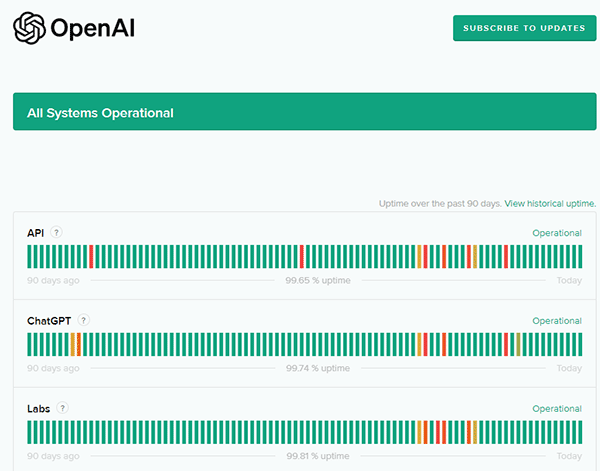Image resolution: width=600 pixels, height=471 pixels.
Task: Open the Labs help question mark icon
Action: [x=62, y=408]
